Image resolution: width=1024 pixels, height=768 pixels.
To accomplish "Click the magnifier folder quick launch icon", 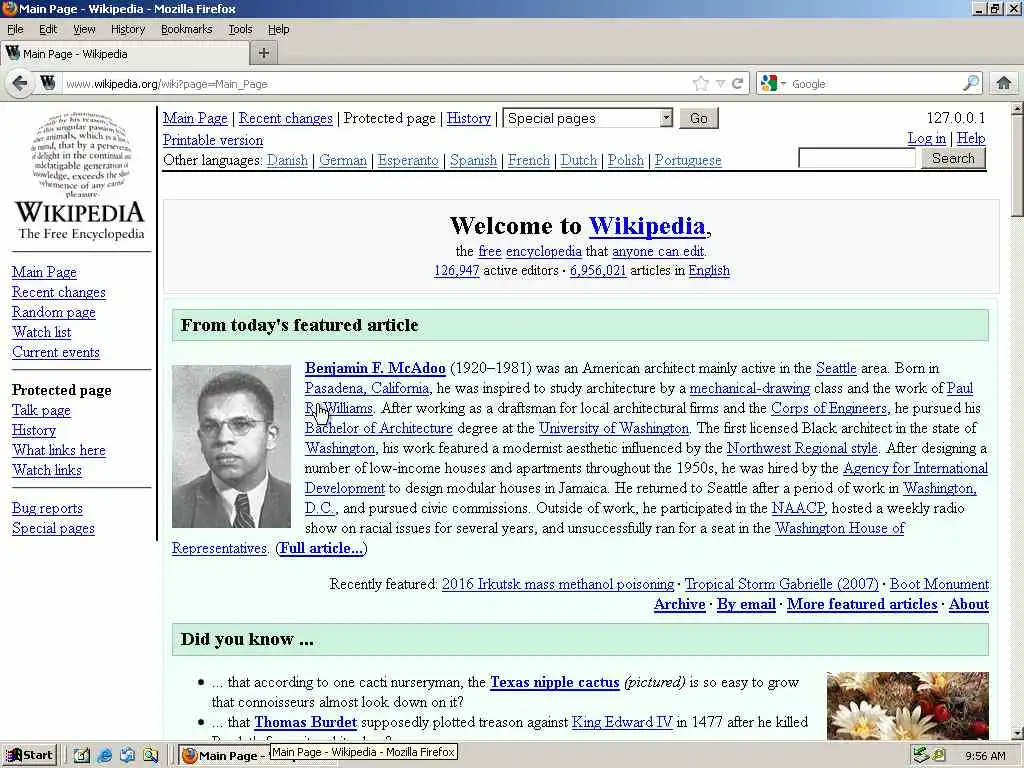I will tap(150, 756).
